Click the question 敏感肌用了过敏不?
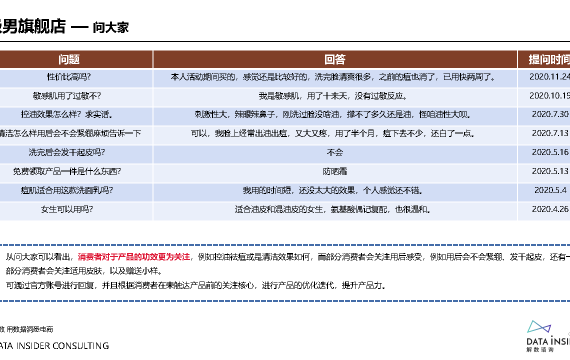 [x=67, y=96]
